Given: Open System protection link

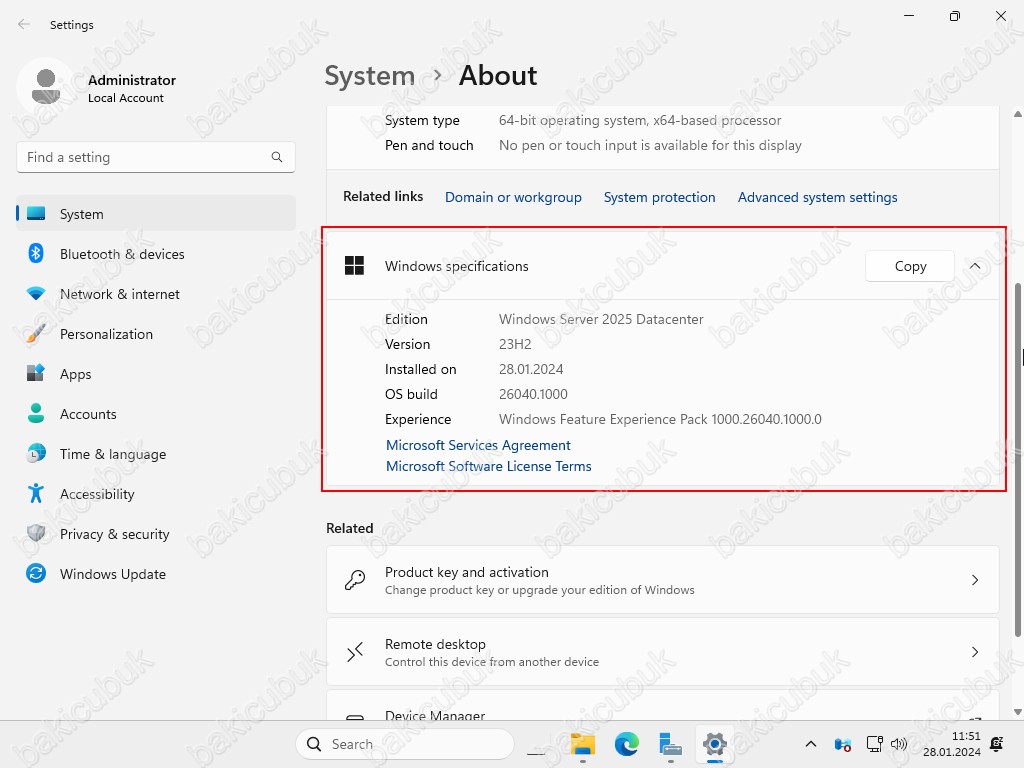Looking at the screenshot, I should tap(659, 197).
